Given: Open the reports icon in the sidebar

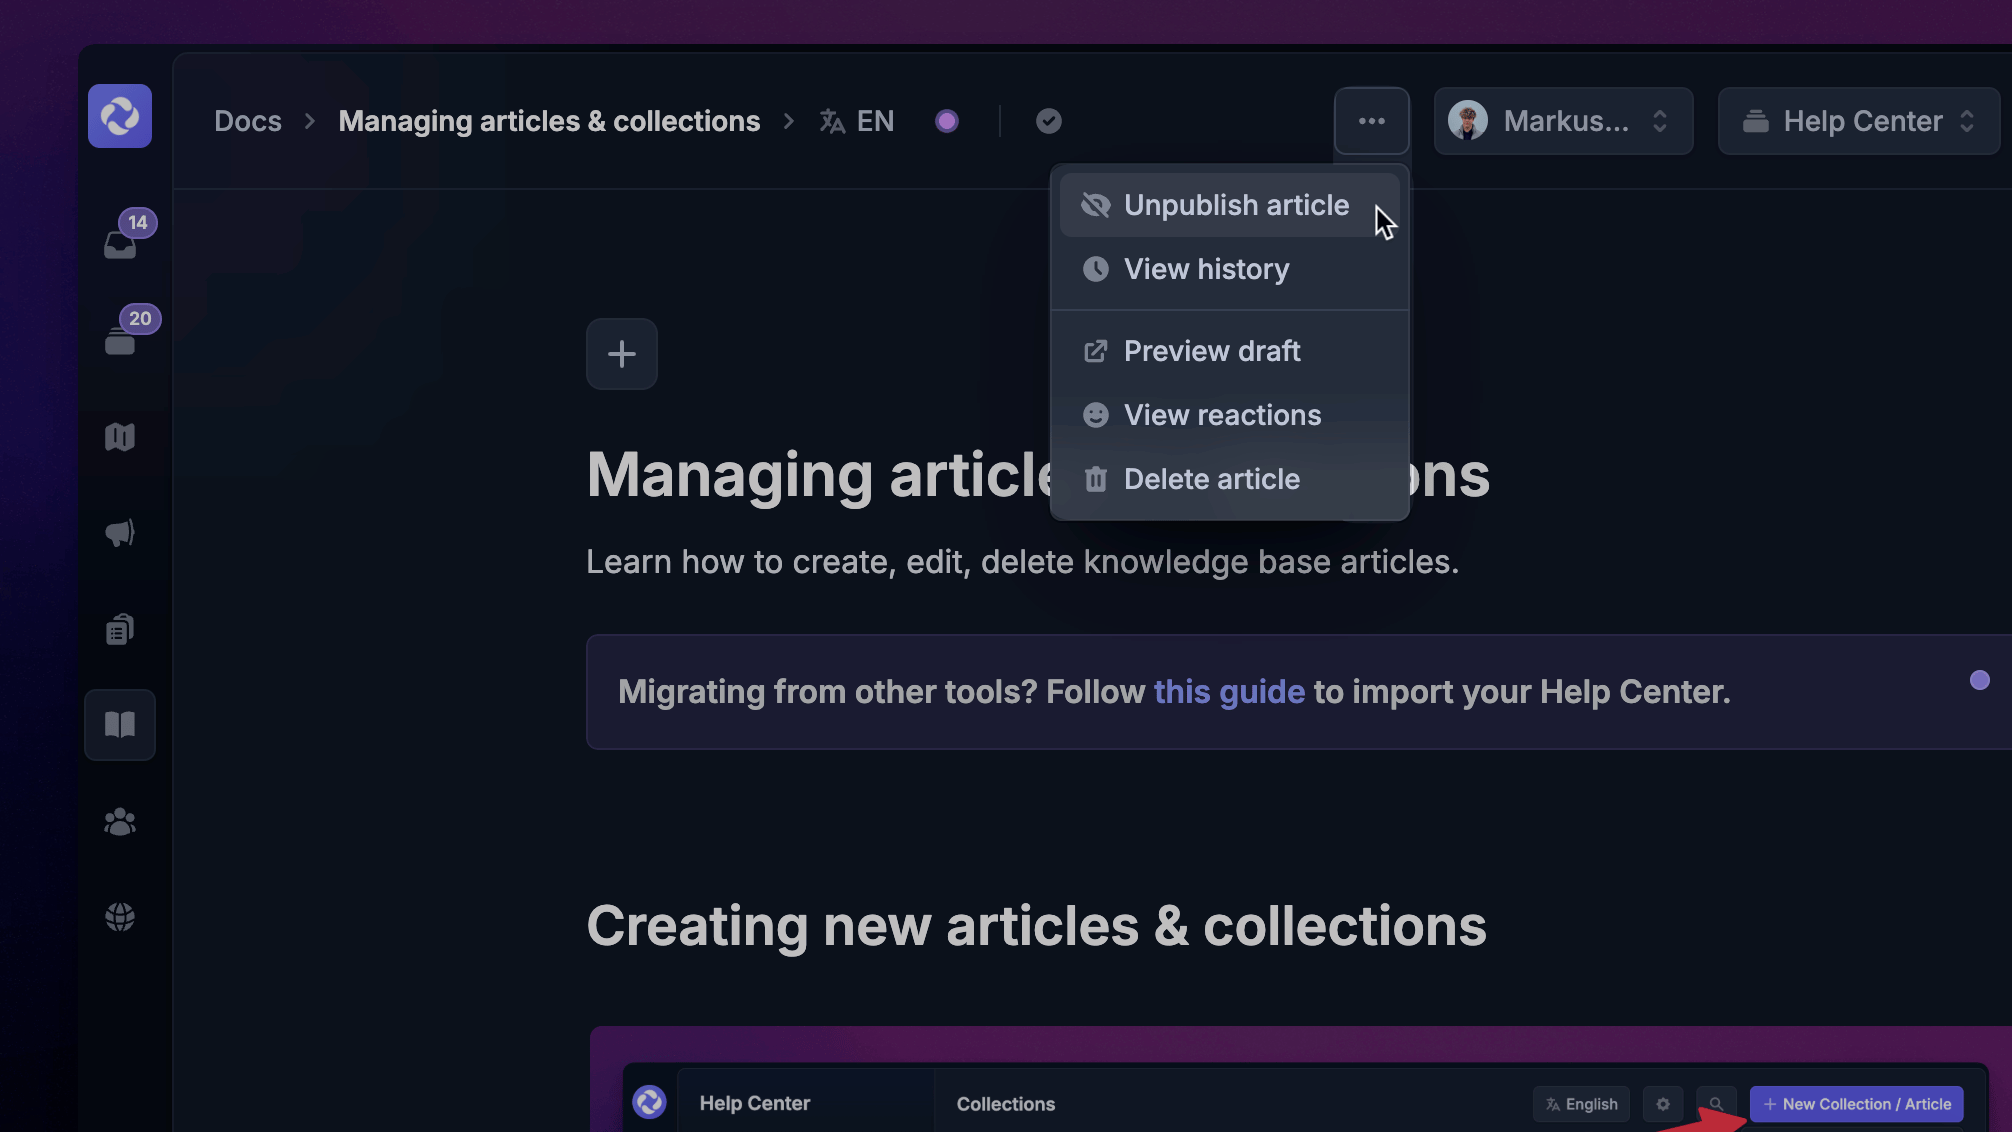Looking at the screenshot, I should [120, 628].
